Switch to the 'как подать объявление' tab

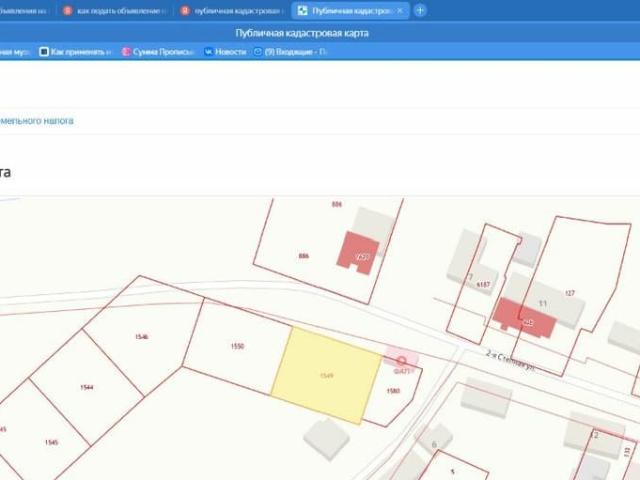[114, 11]
